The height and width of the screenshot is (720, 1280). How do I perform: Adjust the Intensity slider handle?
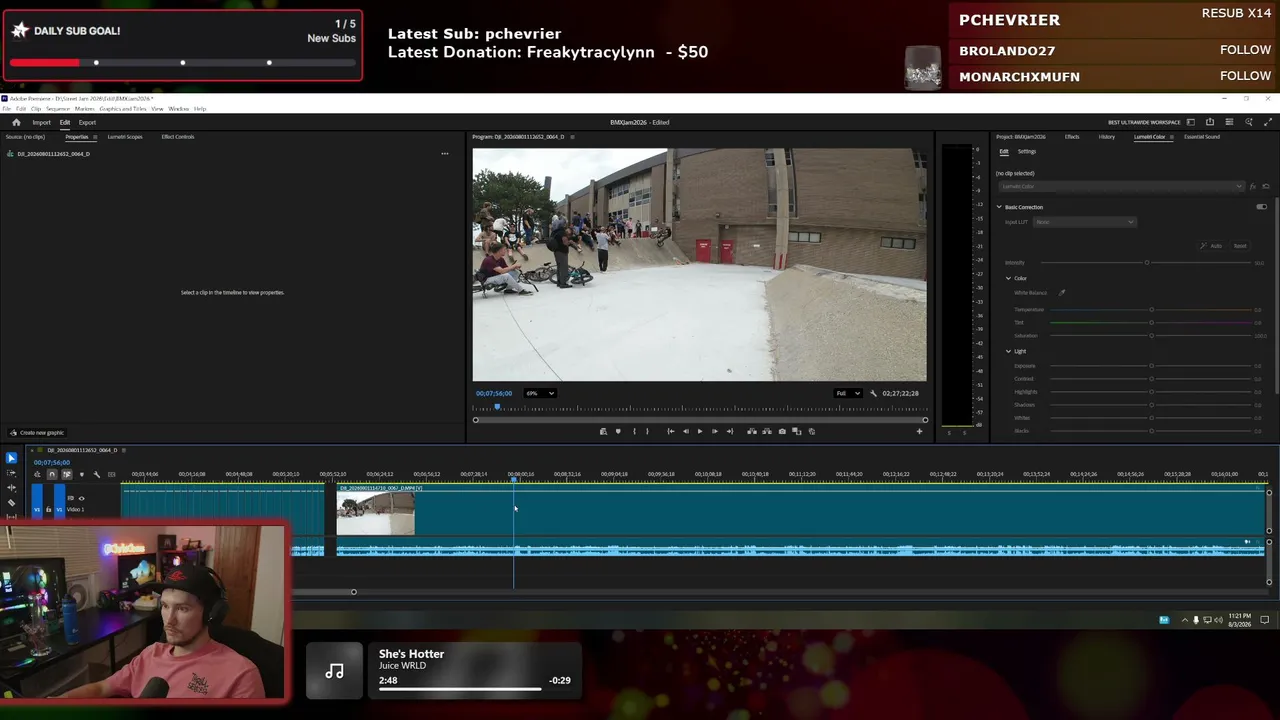(x=1147, y=263)
